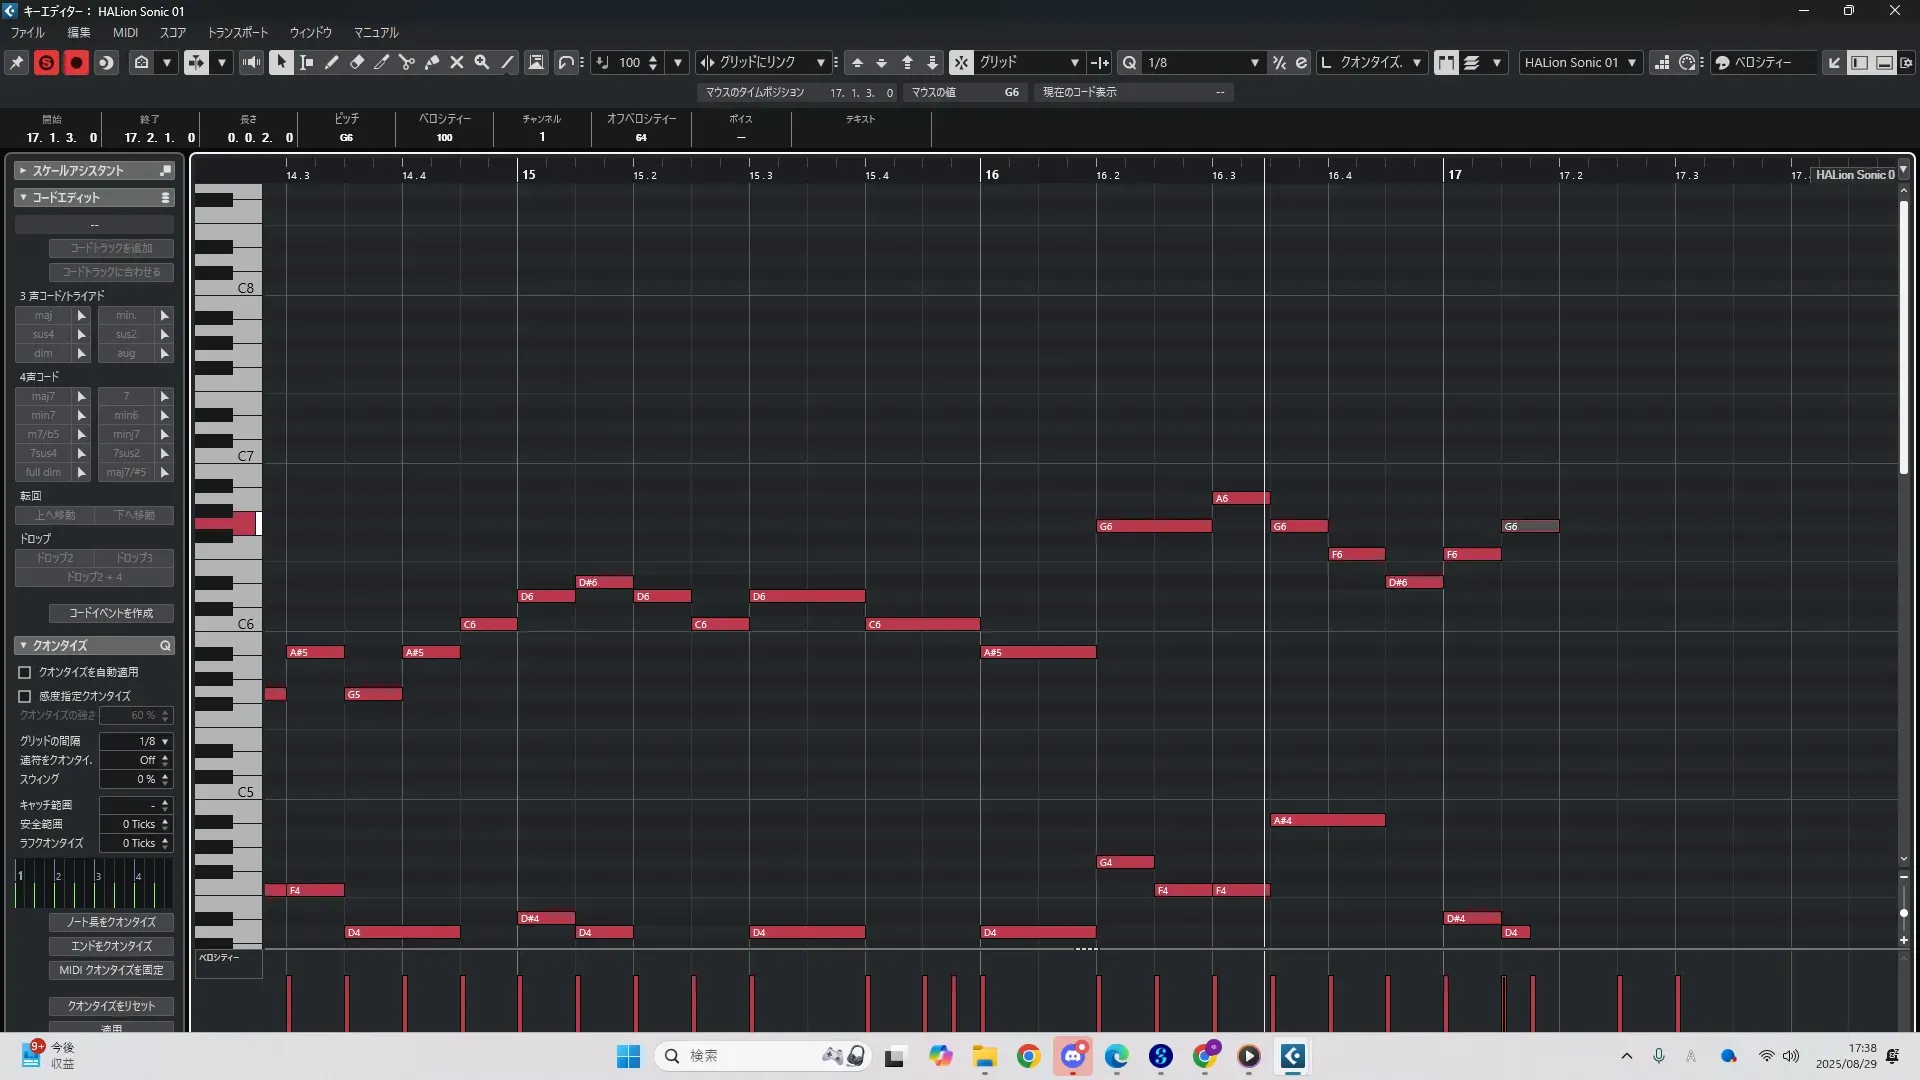
Task: Select the Split scissors tool
Action: (x=407, y=62)
